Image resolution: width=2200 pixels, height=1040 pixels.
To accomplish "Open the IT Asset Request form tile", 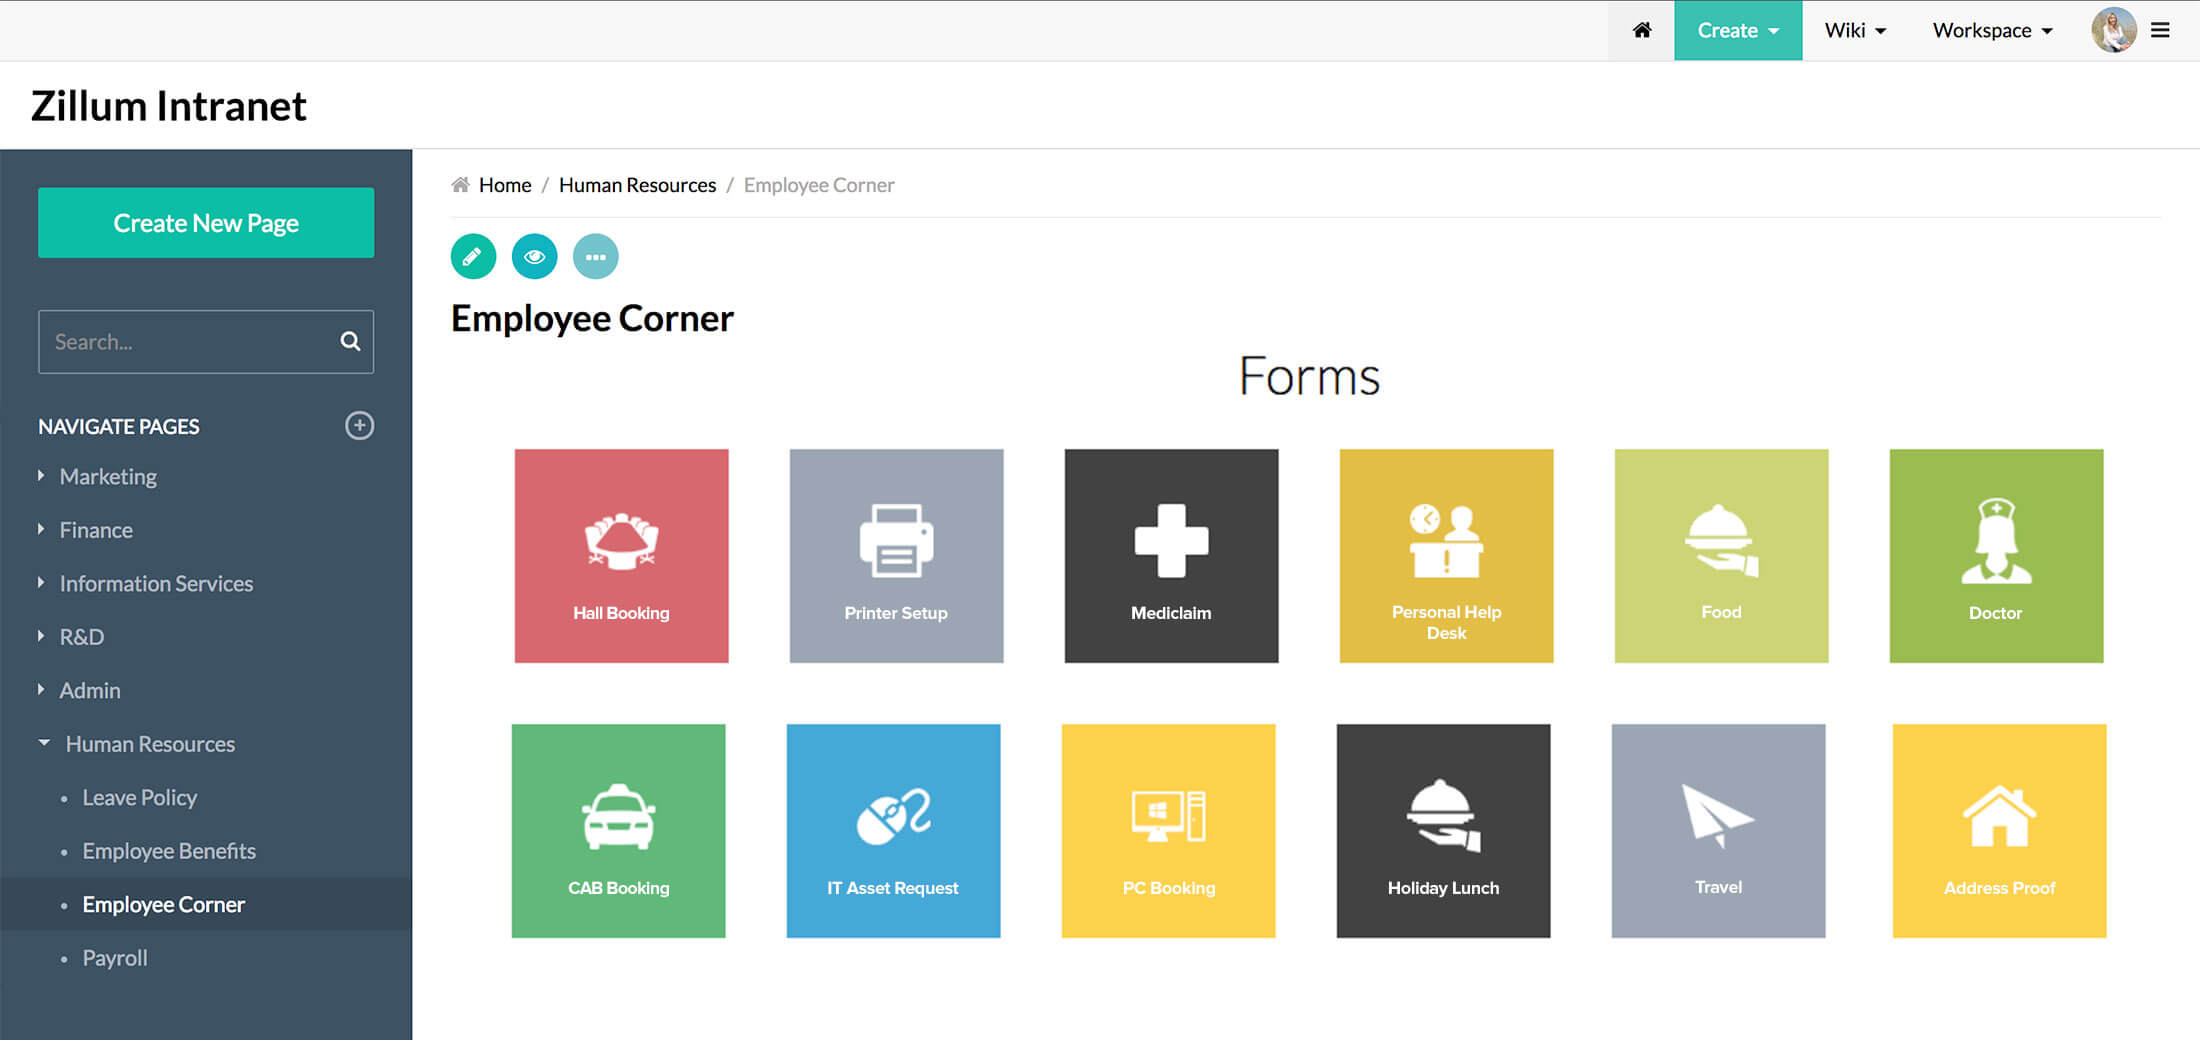I will (x=893, y=831).
